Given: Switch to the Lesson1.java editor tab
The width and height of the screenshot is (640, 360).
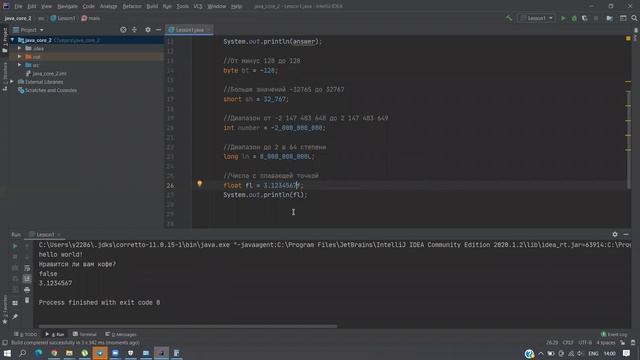Looking at the screenshot, I should pyautogui.click(x=189, y=30).
